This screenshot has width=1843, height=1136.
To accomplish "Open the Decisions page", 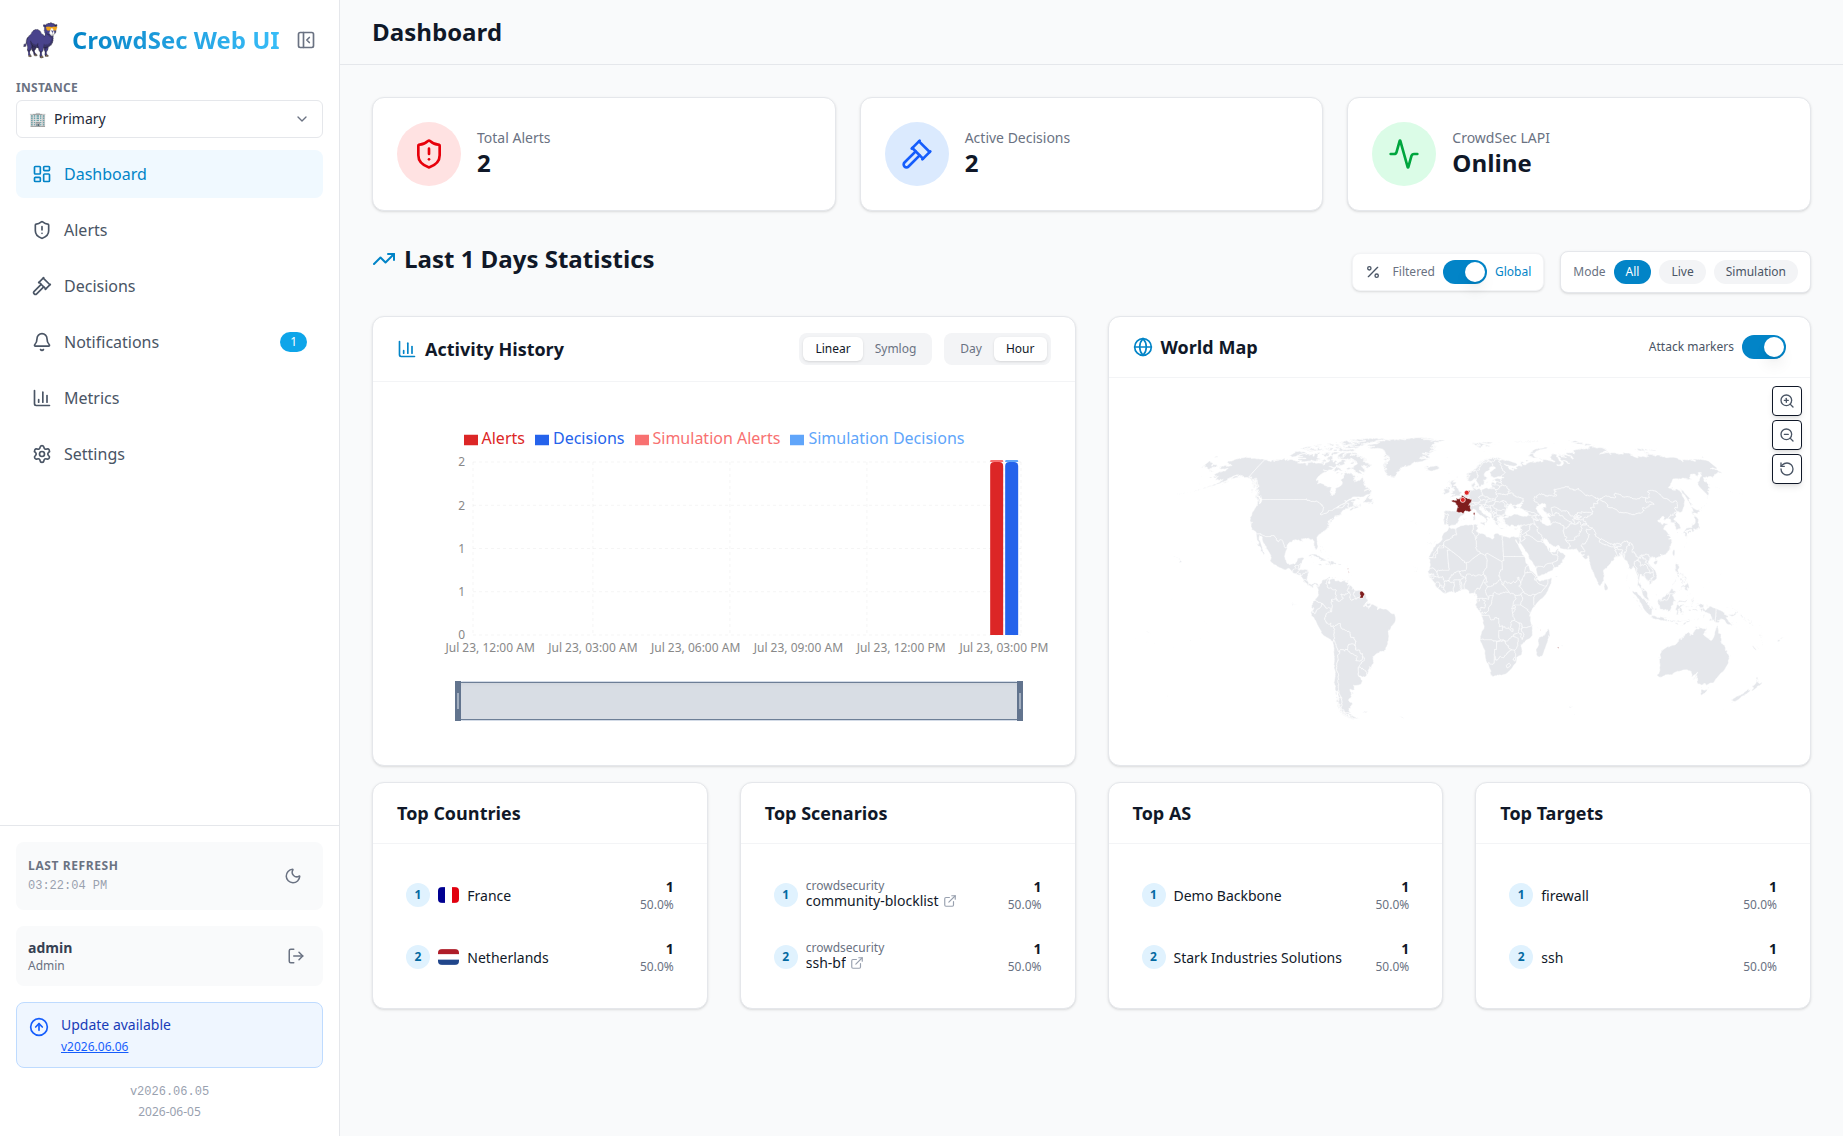I will click(x=169, y=286).
